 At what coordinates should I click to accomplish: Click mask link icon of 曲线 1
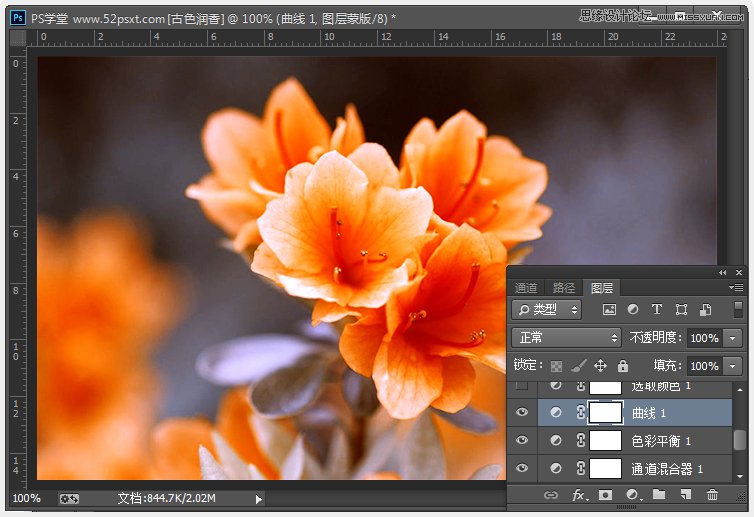[581, 413]
